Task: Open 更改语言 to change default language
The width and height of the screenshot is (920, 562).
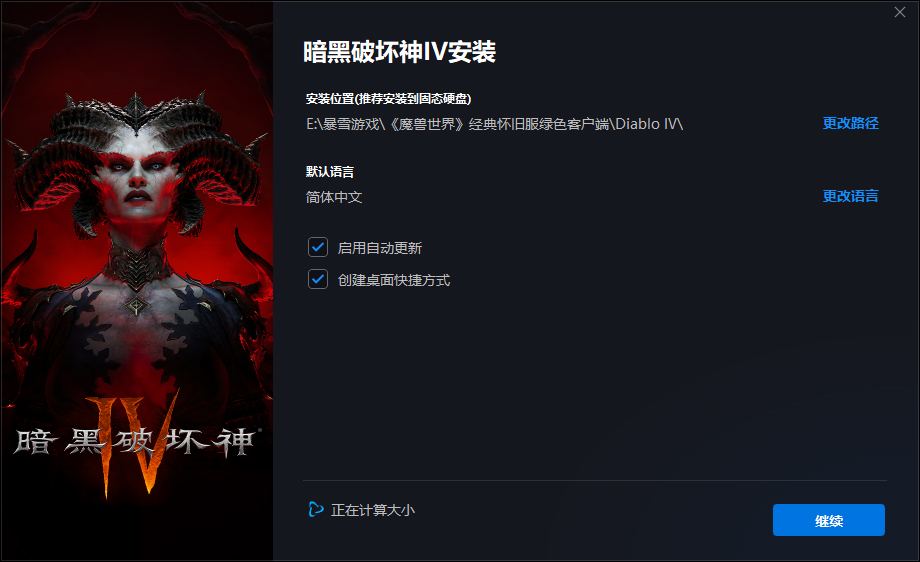Action: tap(850, 196)
